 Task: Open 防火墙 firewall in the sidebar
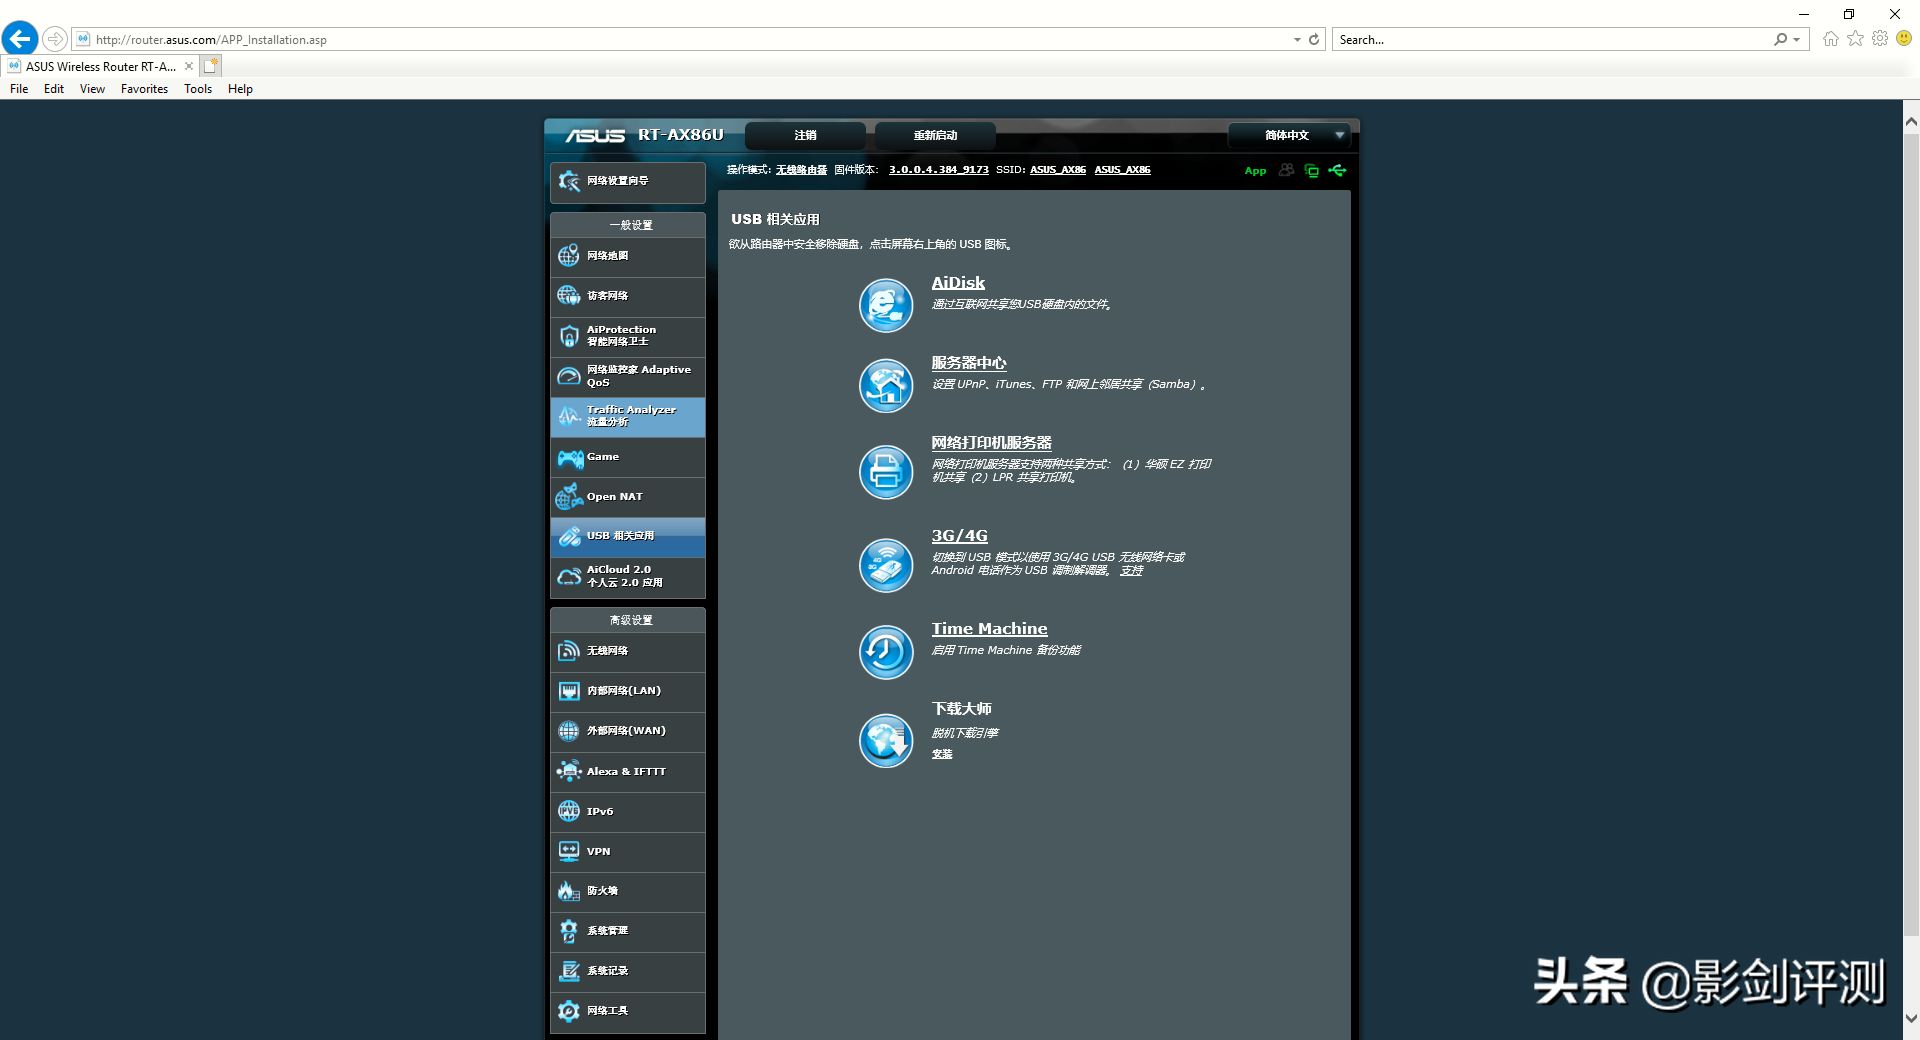click(x=628, y=891)
